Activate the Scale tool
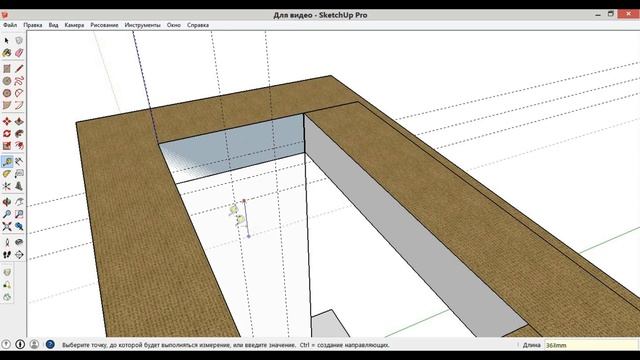Screen dimensions: 640x360 (x=7, y=146)
